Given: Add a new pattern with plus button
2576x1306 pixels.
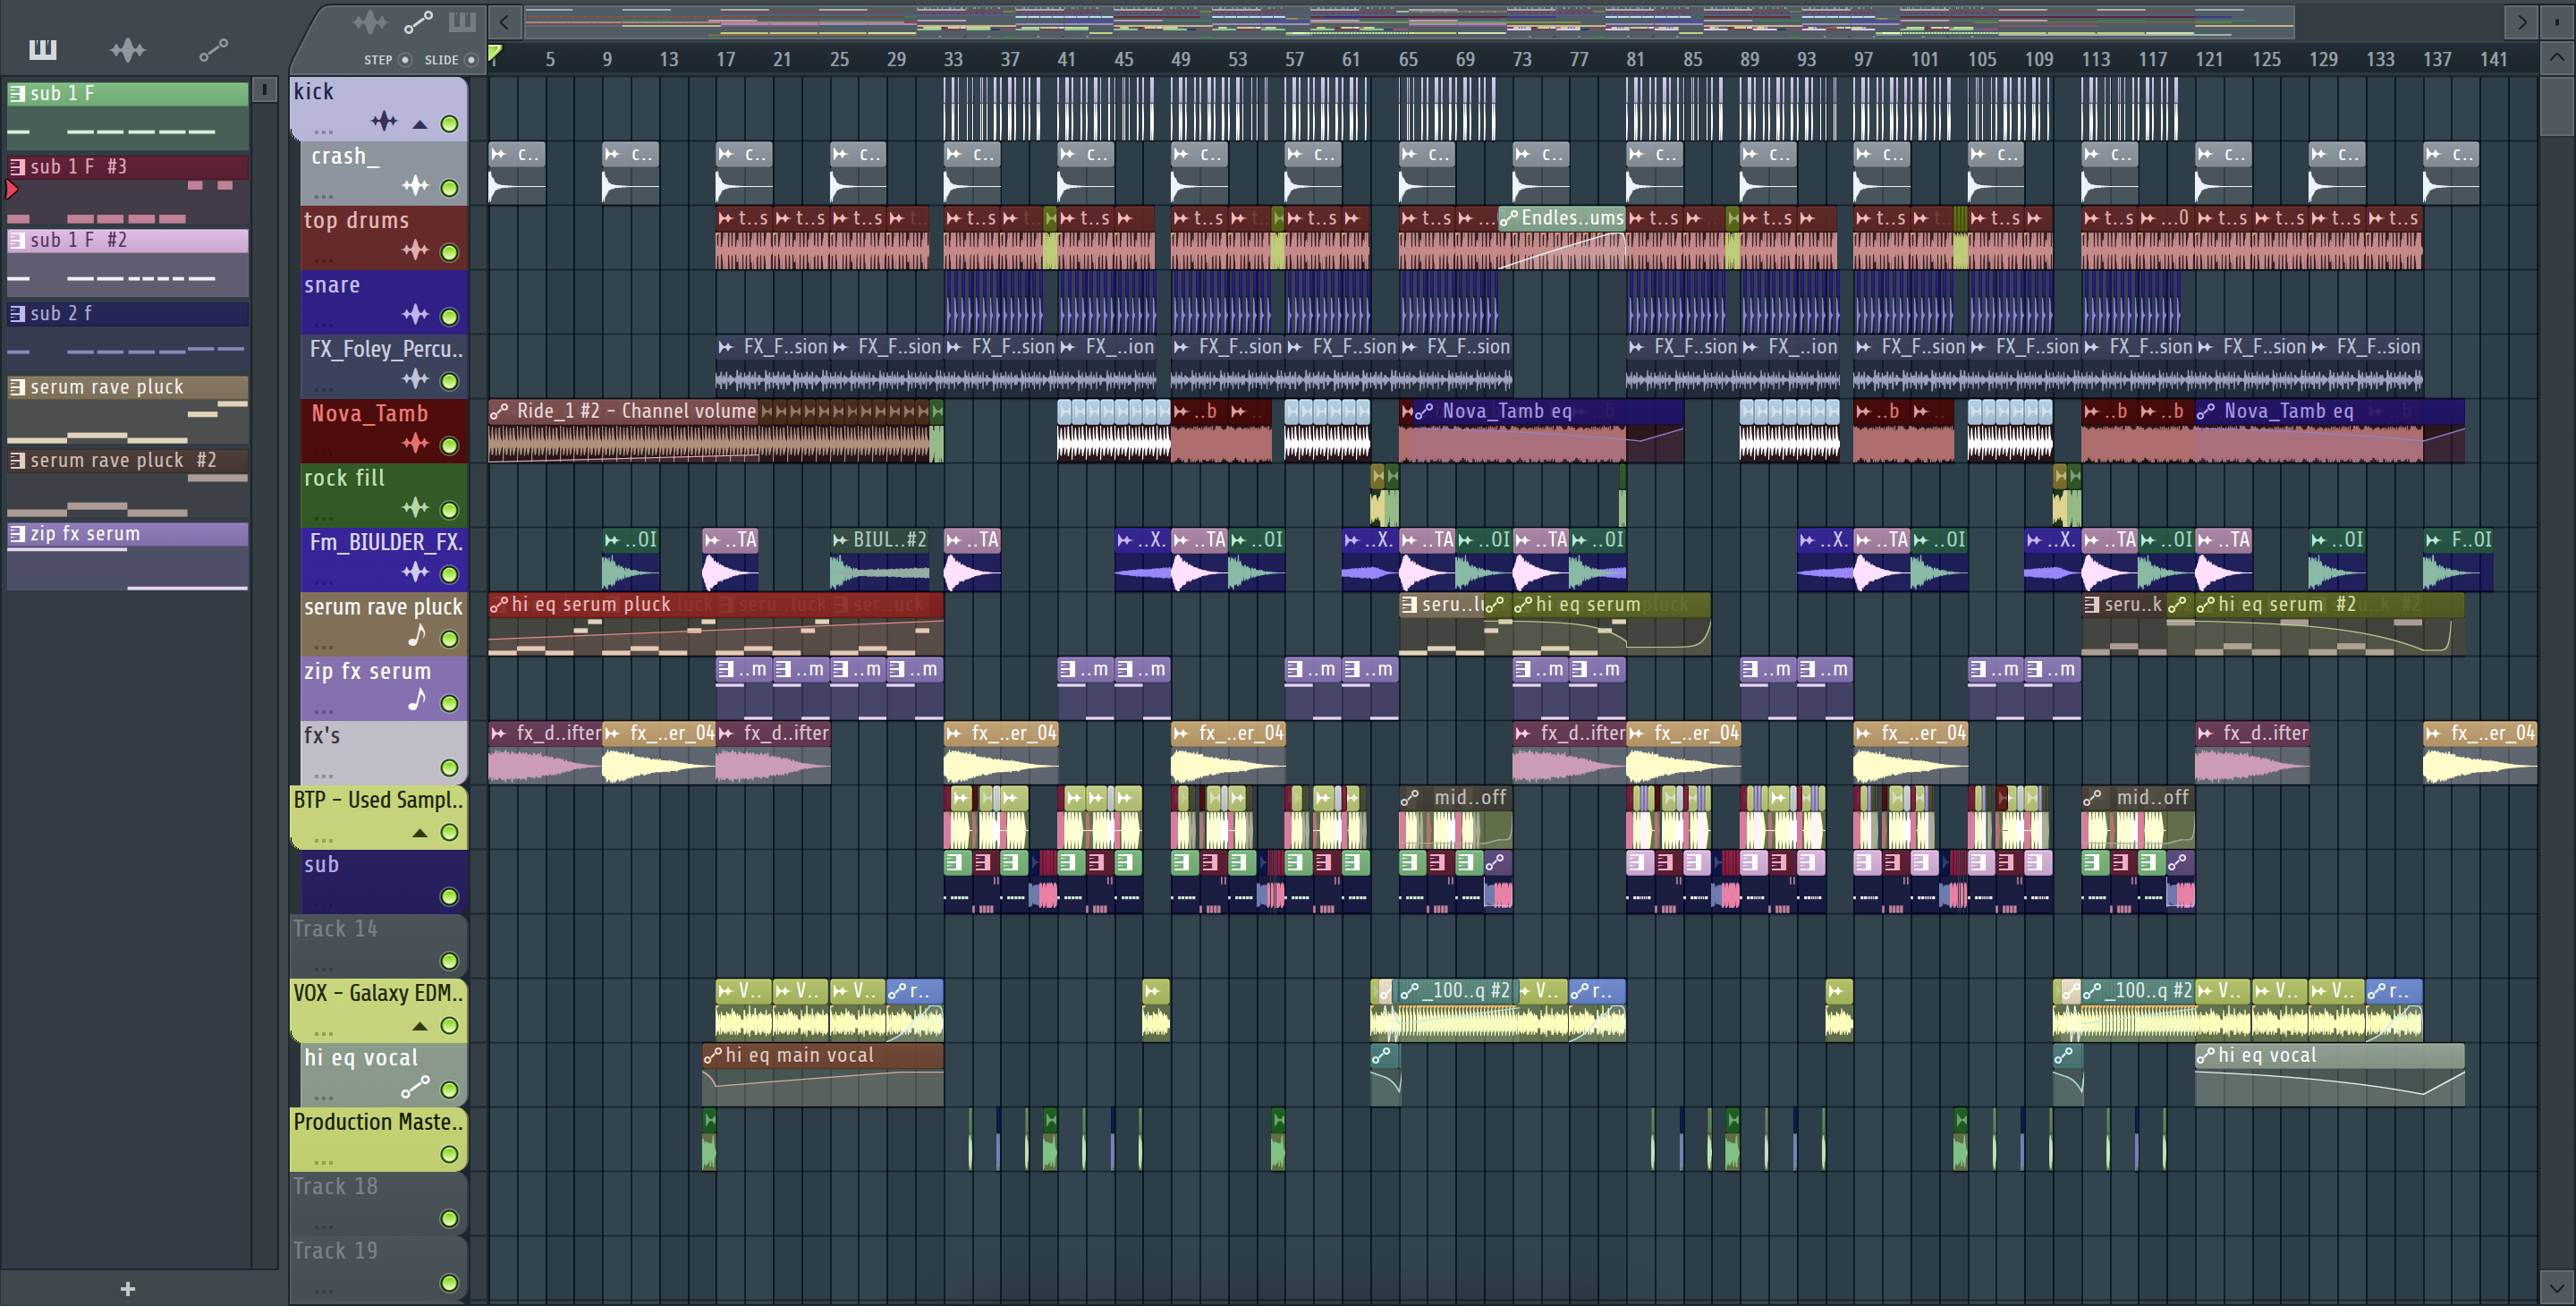Looking at the screenshot, I should (x=127, y=1289).
